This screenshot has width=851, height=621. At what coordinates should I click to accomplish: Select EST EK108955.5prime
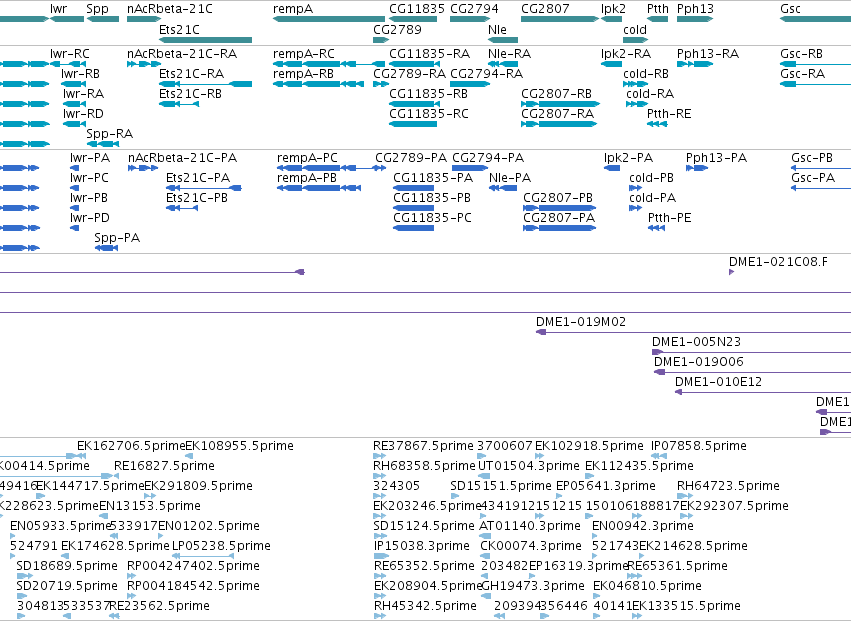(x=239, y=446)
